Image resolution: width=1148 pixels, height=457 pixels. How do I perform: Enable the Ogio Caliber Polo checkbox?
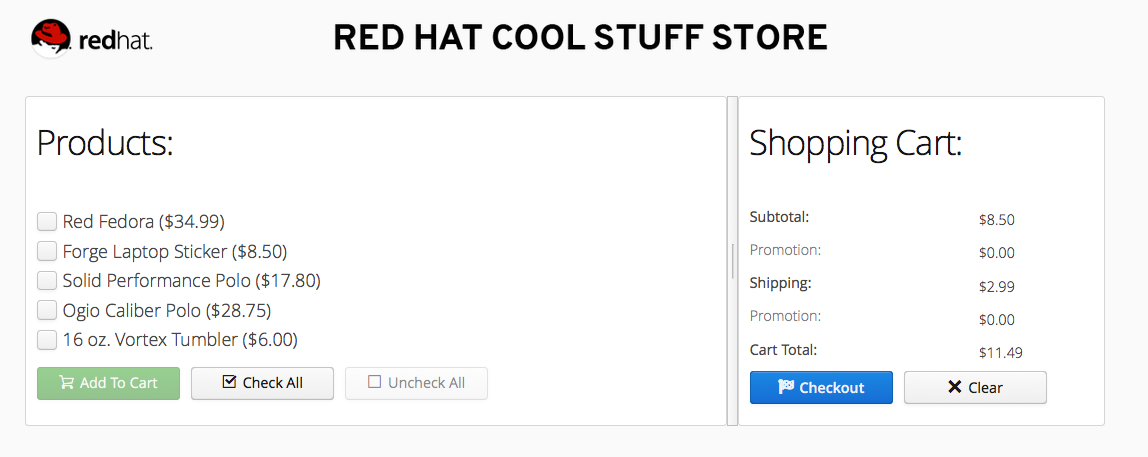coord(47,310)
